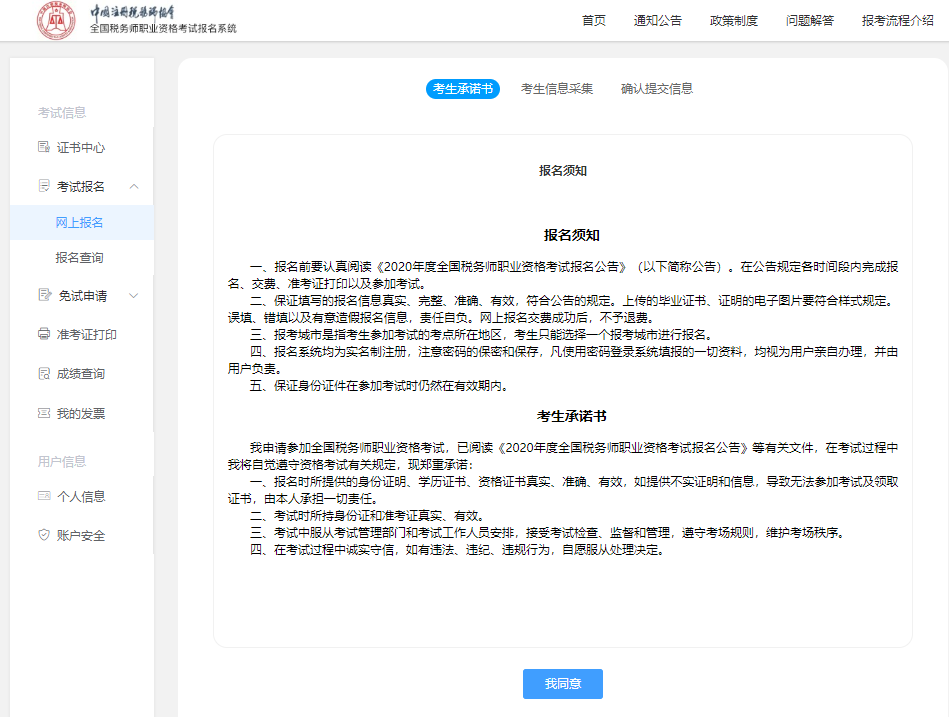Open 报名查询 in the sidebar
Viewport: 949px width, 717px height.
pyautogui.click(x=79, y=258)
